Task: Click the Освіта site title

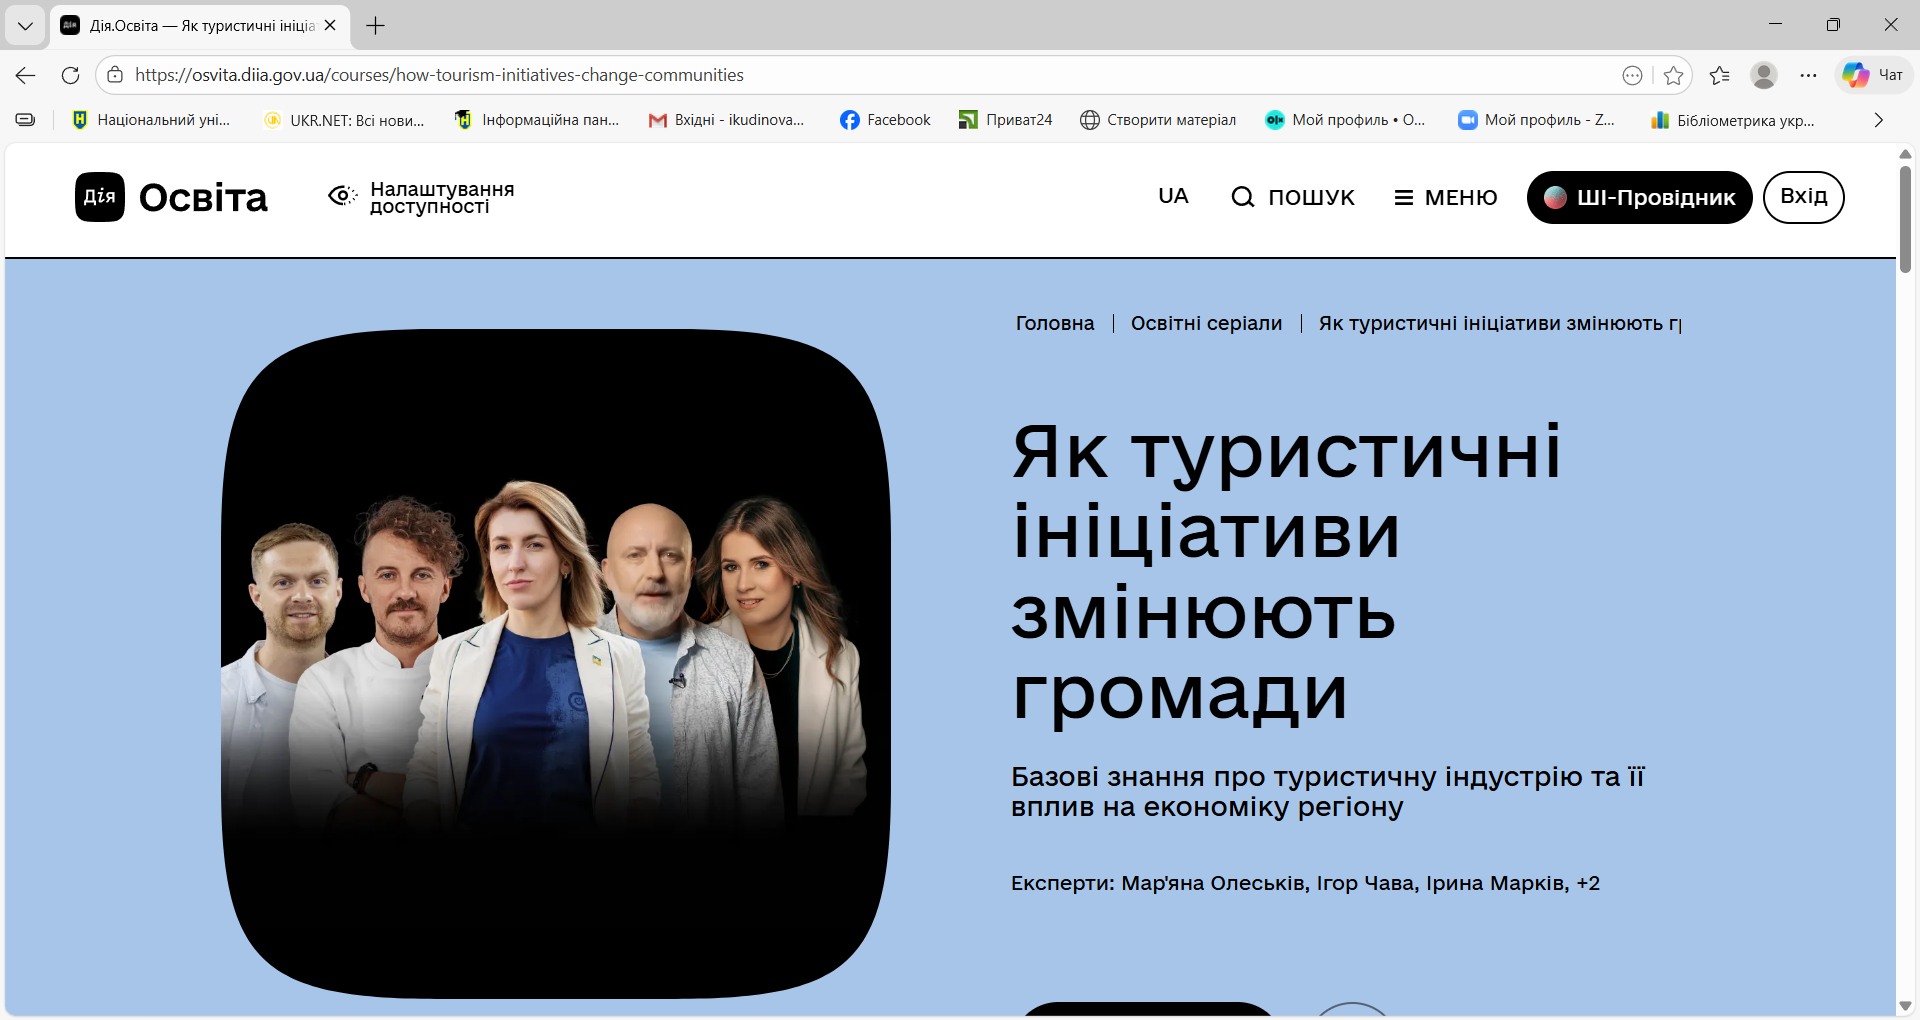Action: tap(204, 198)
